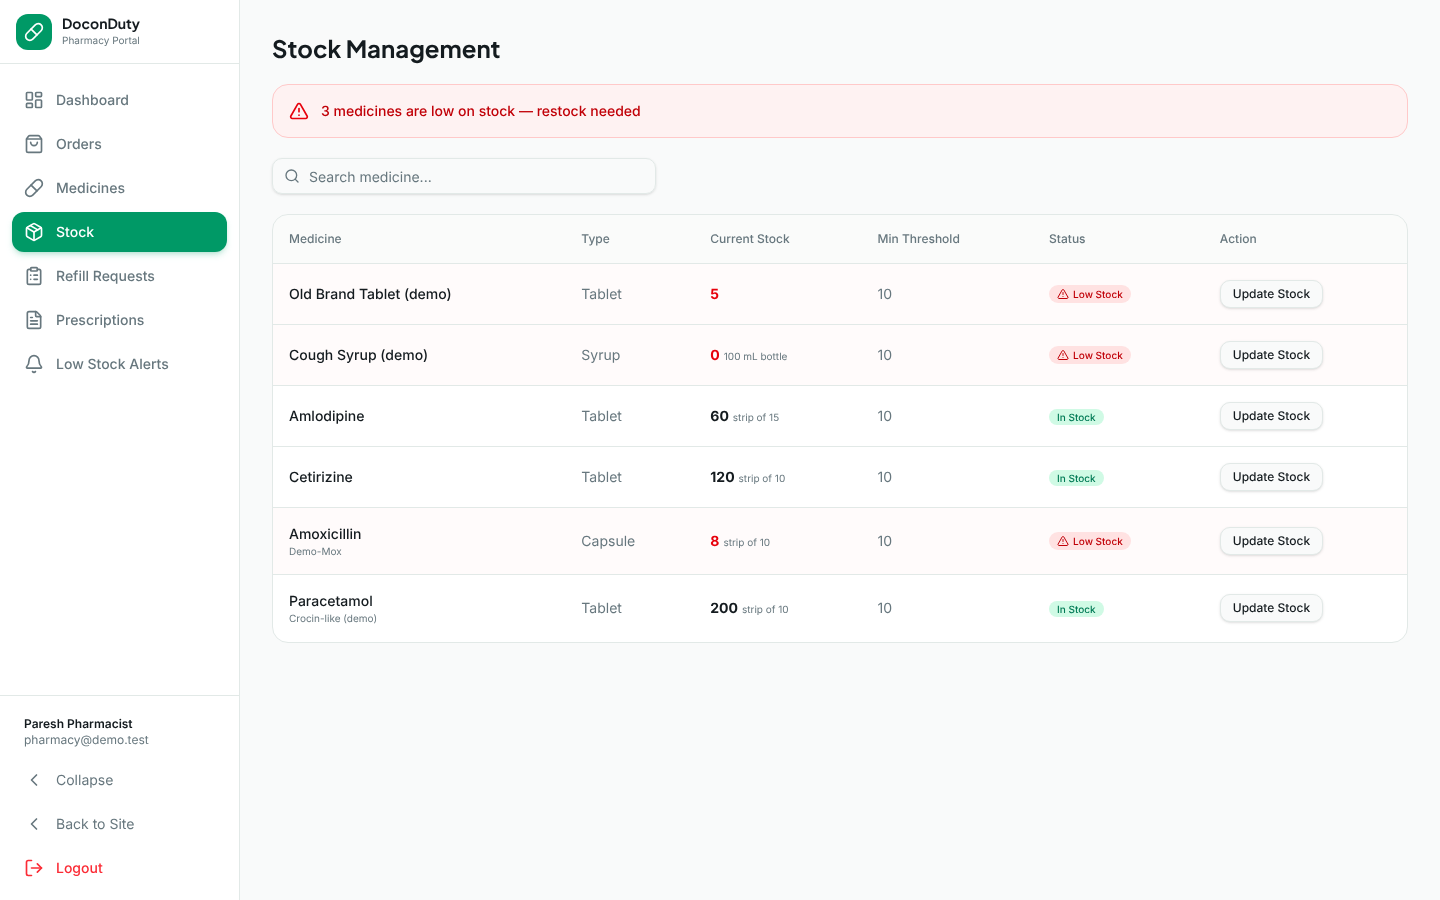
Task: Click the DoconDuty pill logo icon
Action: 34,32
